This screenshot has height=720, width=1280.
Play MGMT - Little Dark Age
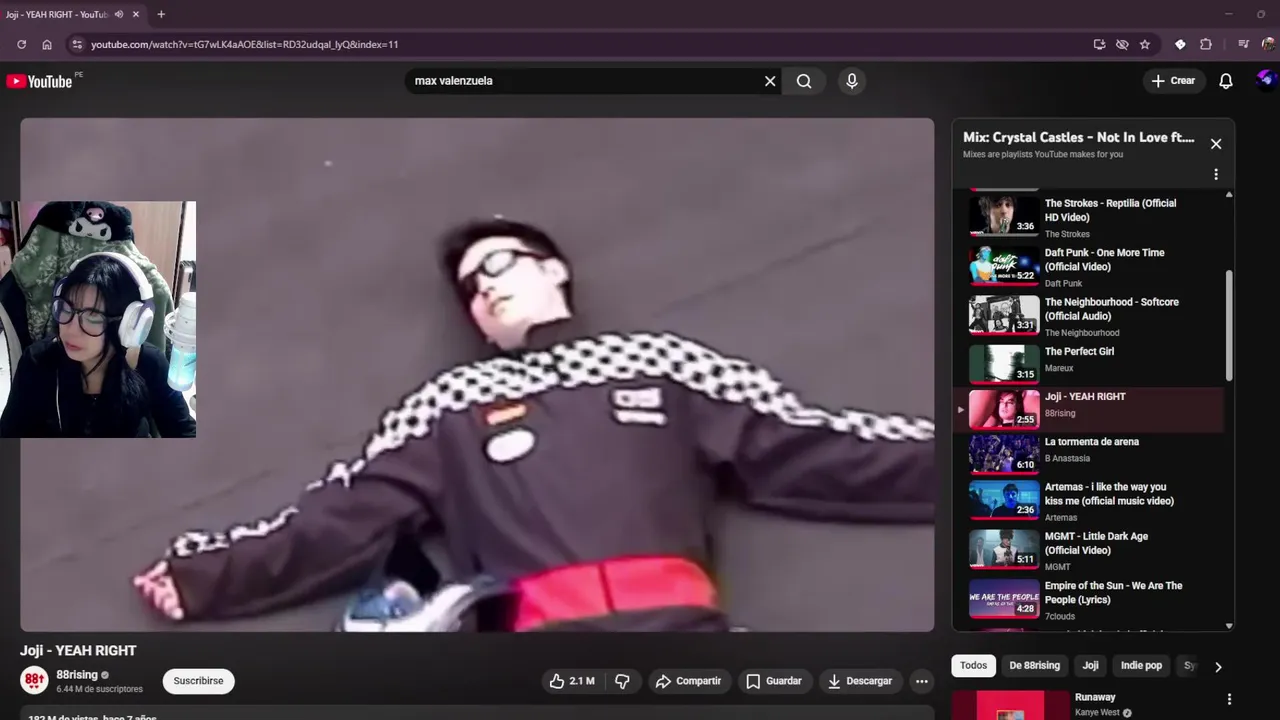1090,550
